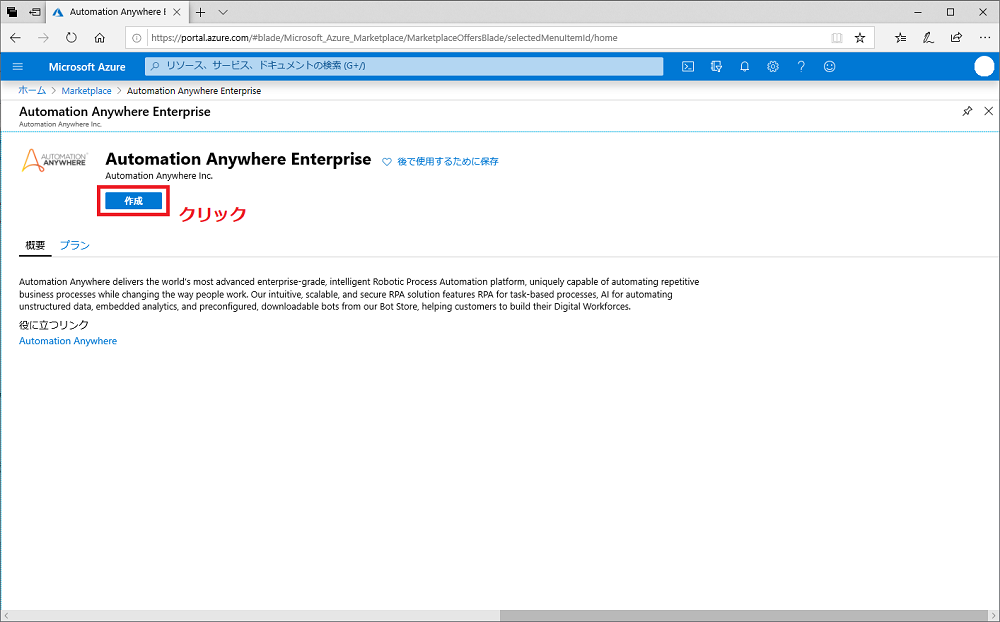Click Automation Anywhere Inc. publisher text under title
Viewport: 1000px width, 622px height.
159,176
